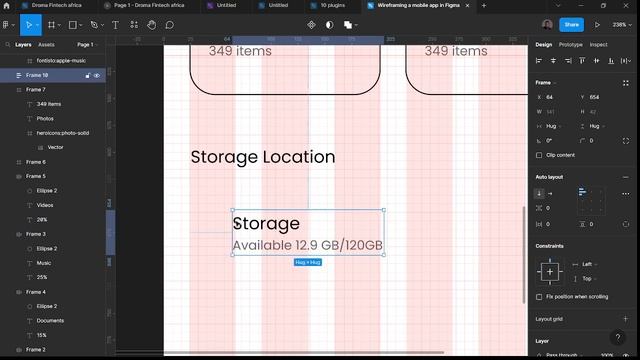Click Align right icon
Screen dimensions: 640x360
pyautogui.click(x=568, y=60)
